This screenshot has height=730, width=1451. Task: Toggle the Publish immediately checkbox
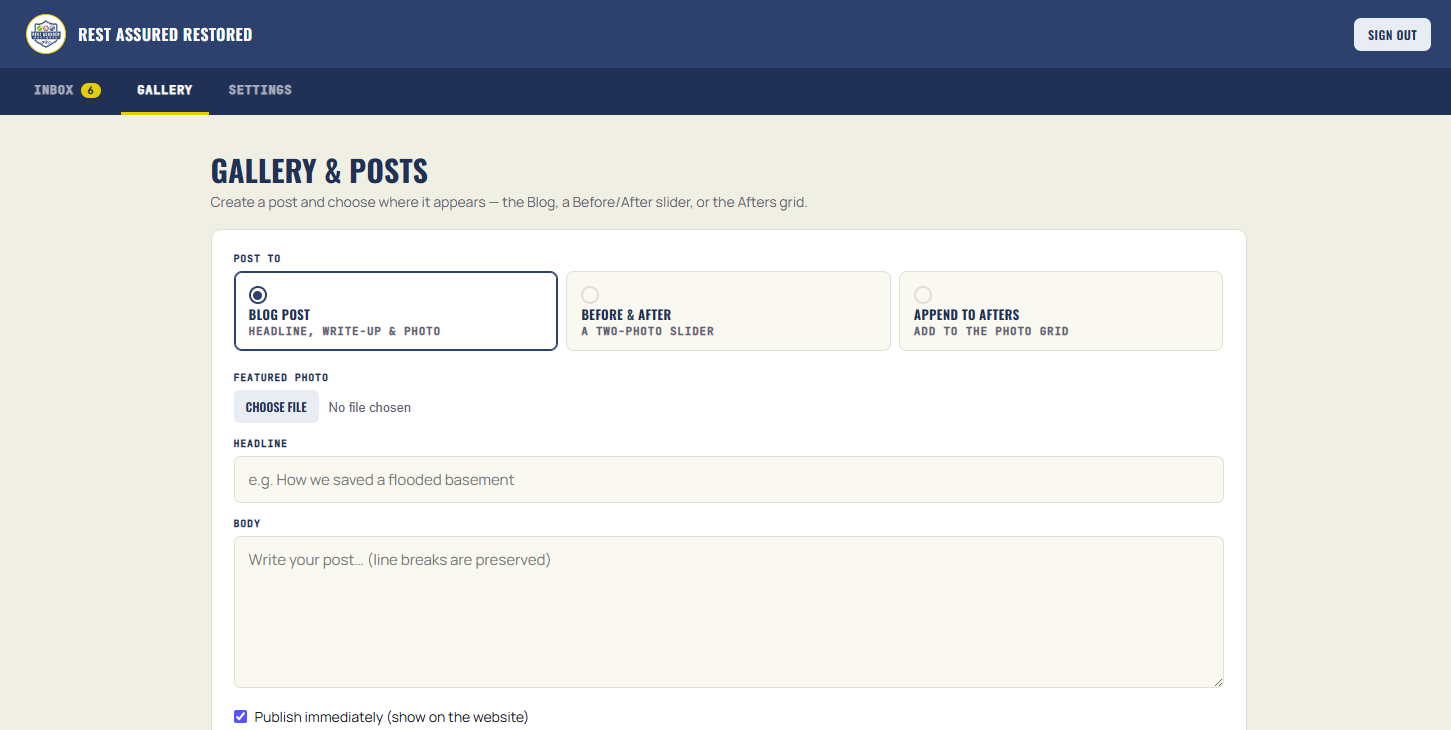click(240, 717)
